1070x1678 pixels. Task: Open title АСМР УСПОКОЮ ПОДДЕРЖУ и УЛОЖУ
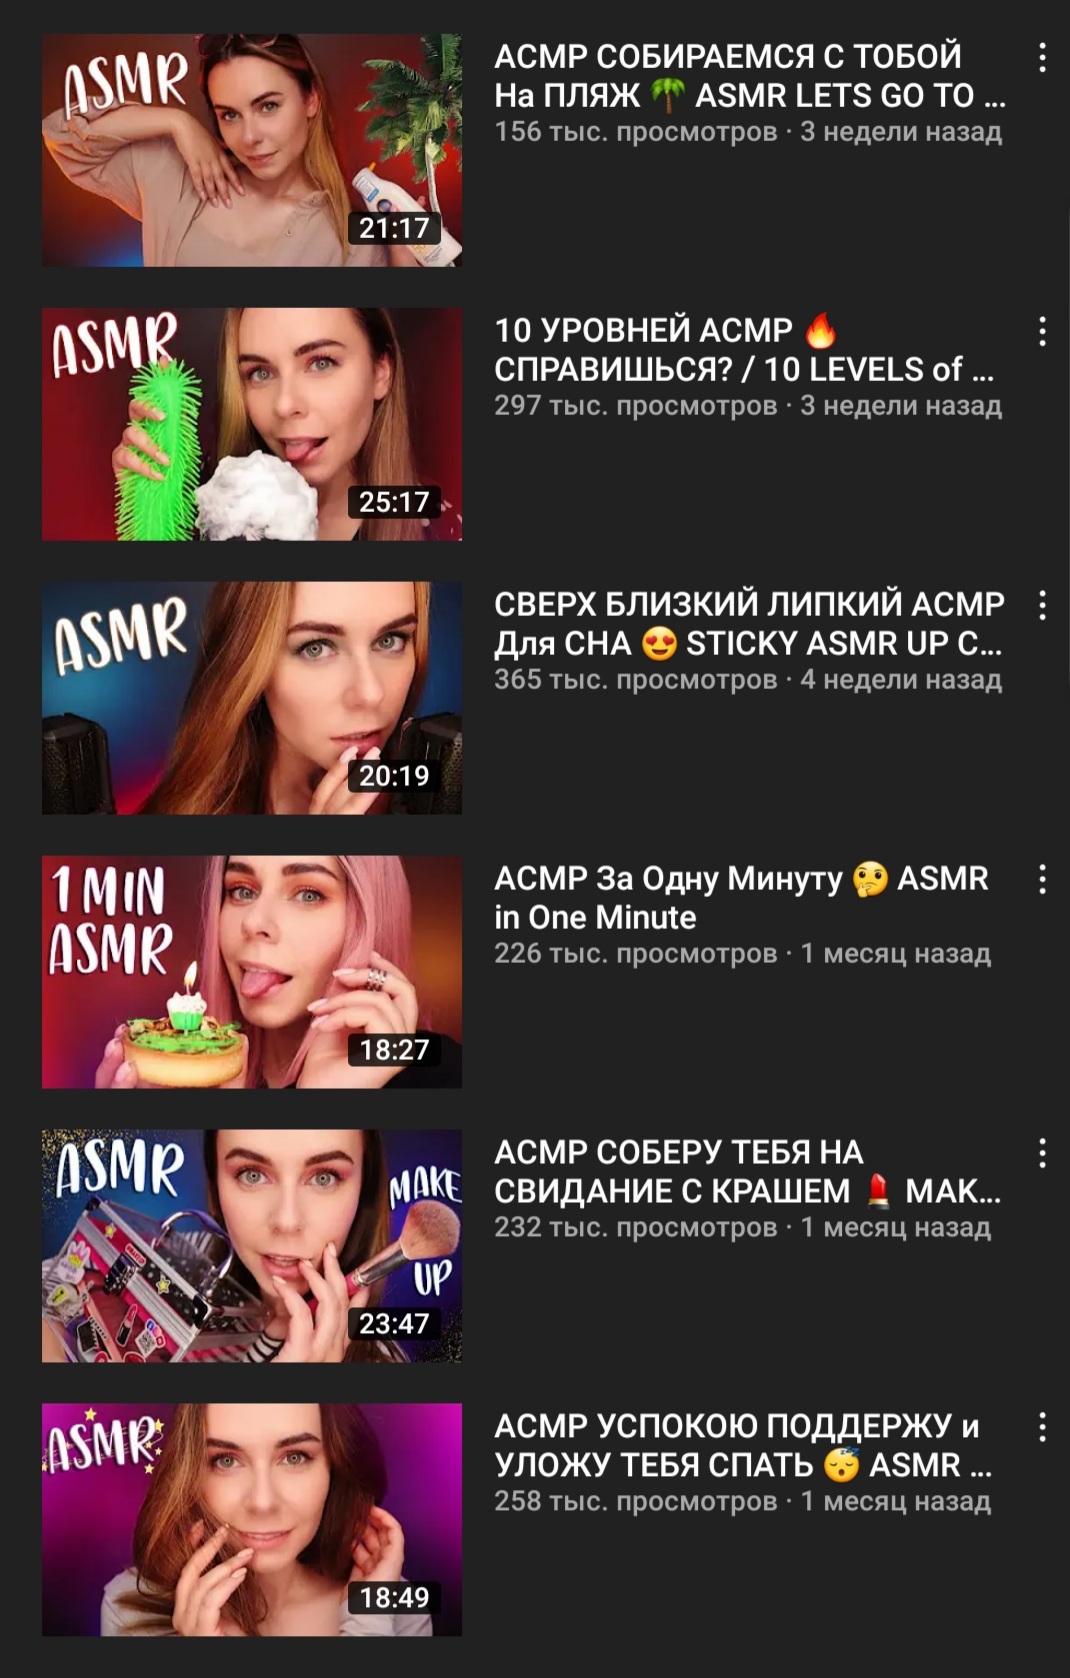(x=743, y=1446)
